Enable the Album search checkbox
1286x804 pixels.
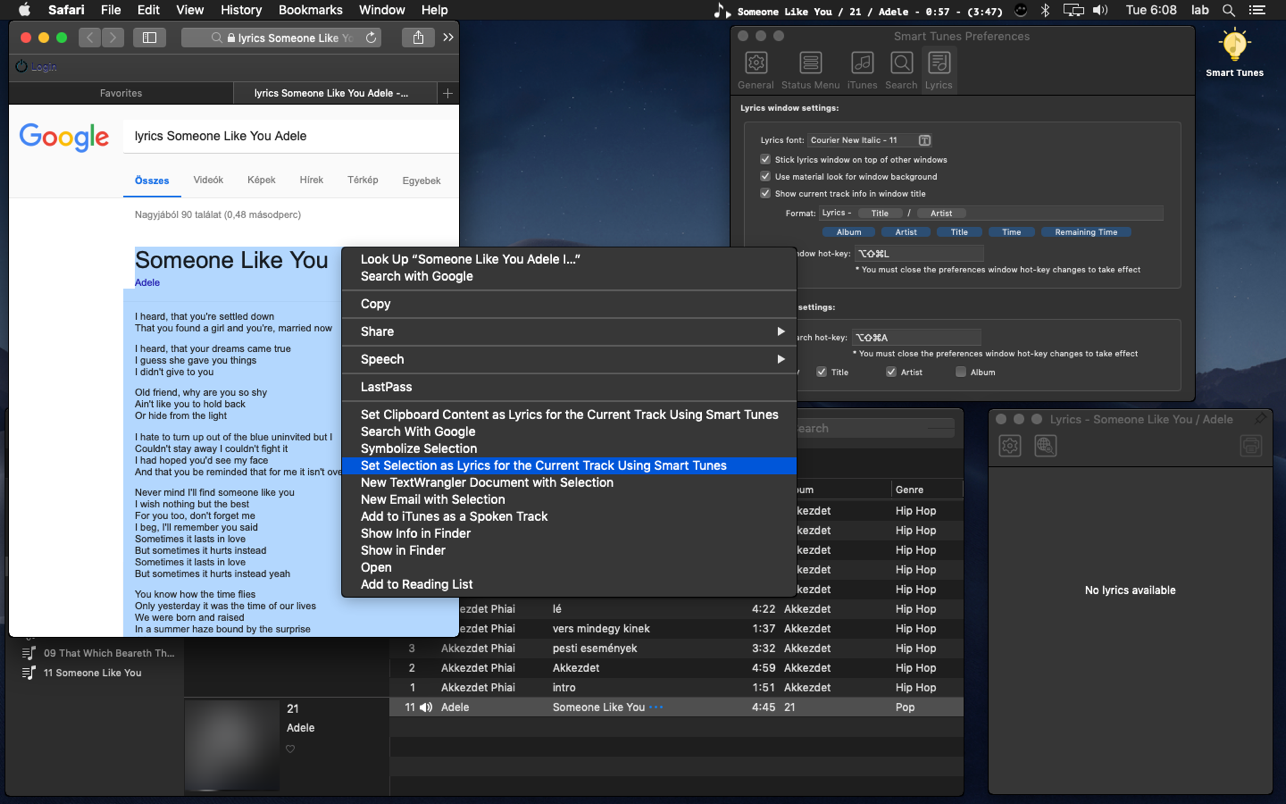point(961,372)
